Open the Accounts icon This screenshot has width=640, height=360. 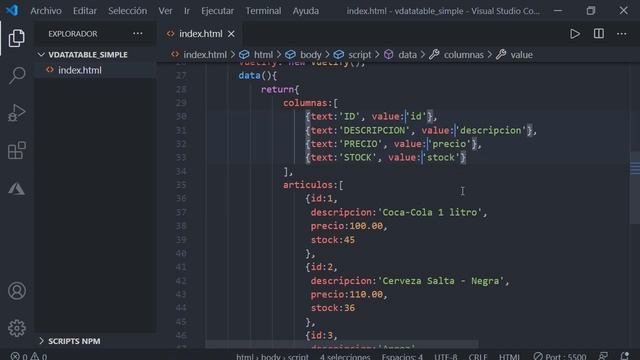click(17, 291)
